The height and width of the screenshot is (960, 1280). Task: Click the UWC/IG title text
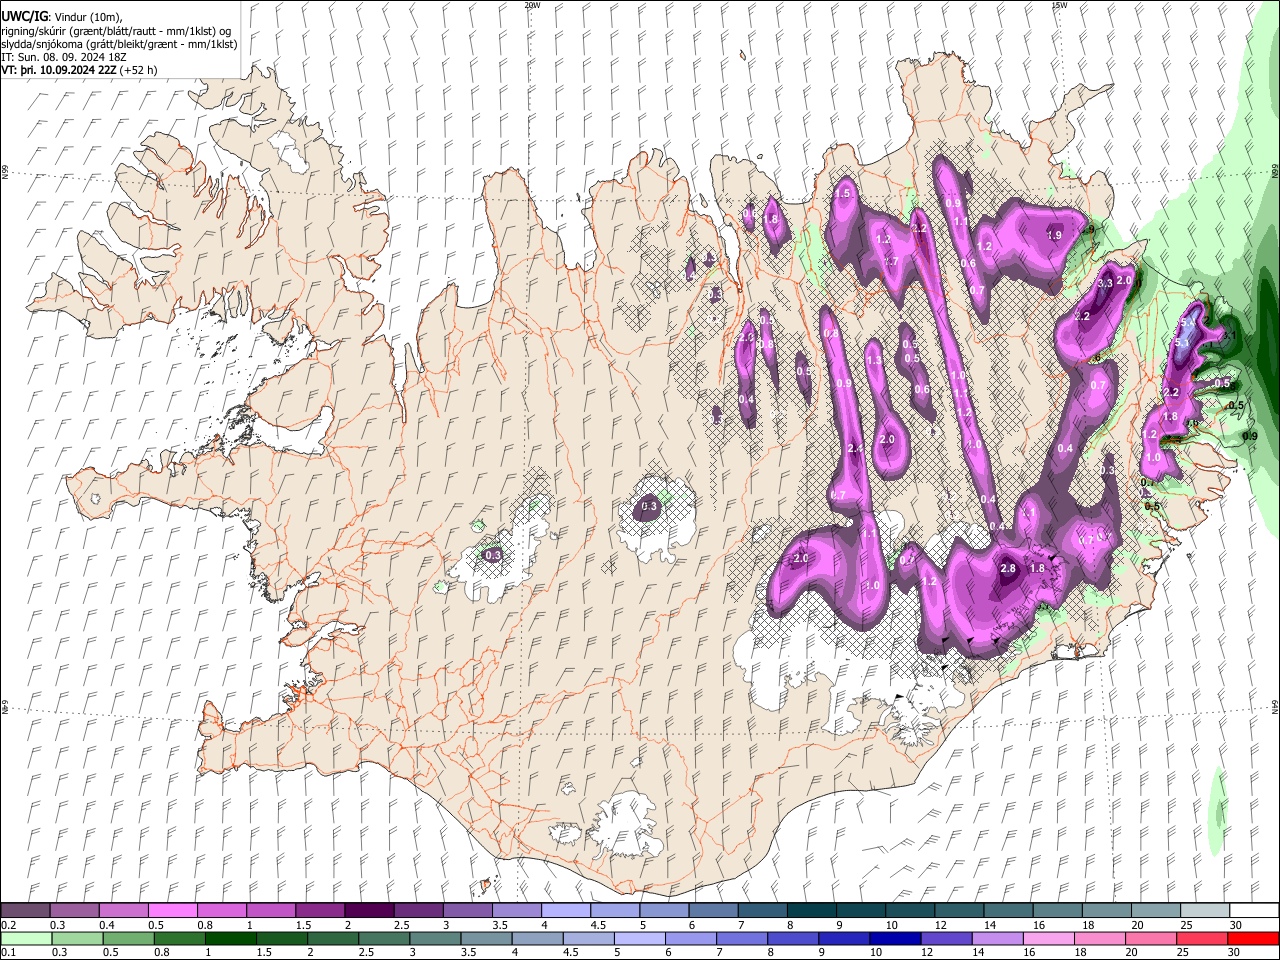coord(24,16)
